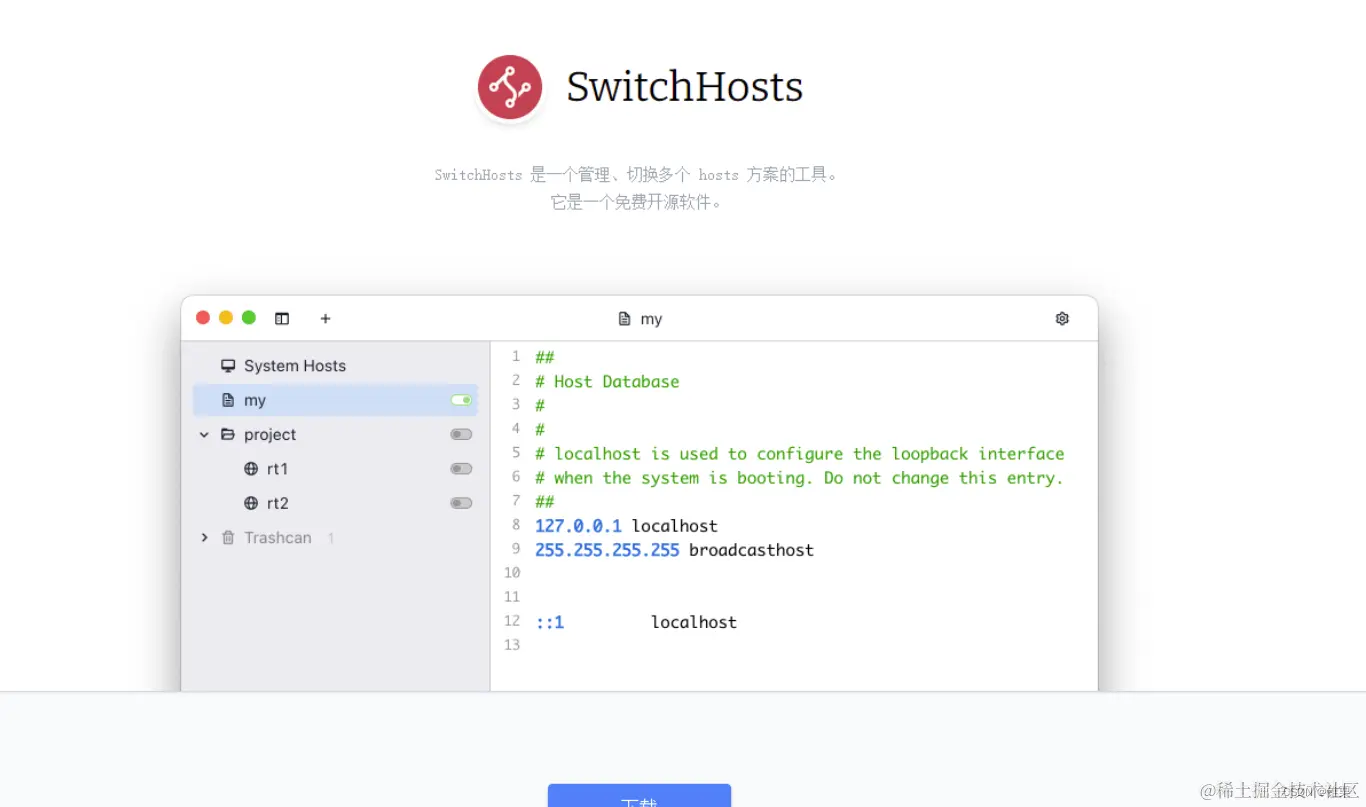Select the rt2 remote hosts entry
The height and width of the screenshot is (807, 1366).
click(x=335, y=503)
